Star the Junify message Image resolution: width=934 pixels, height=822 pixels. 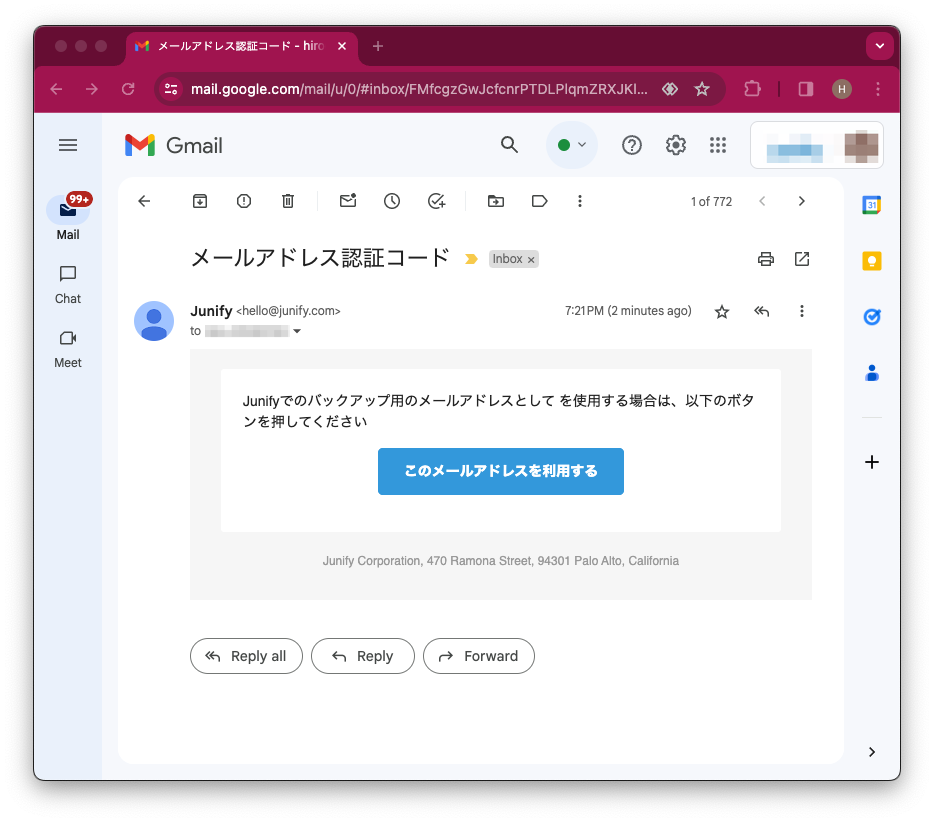(722, 312)
